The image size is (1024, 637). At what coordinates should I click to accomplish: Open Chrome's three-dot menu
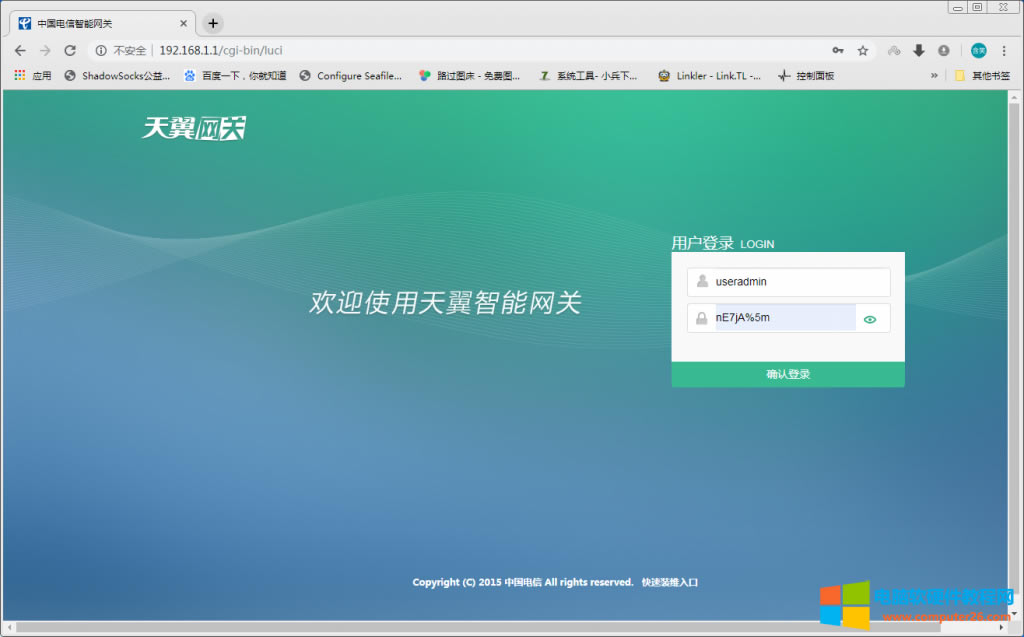[1004, 50]
